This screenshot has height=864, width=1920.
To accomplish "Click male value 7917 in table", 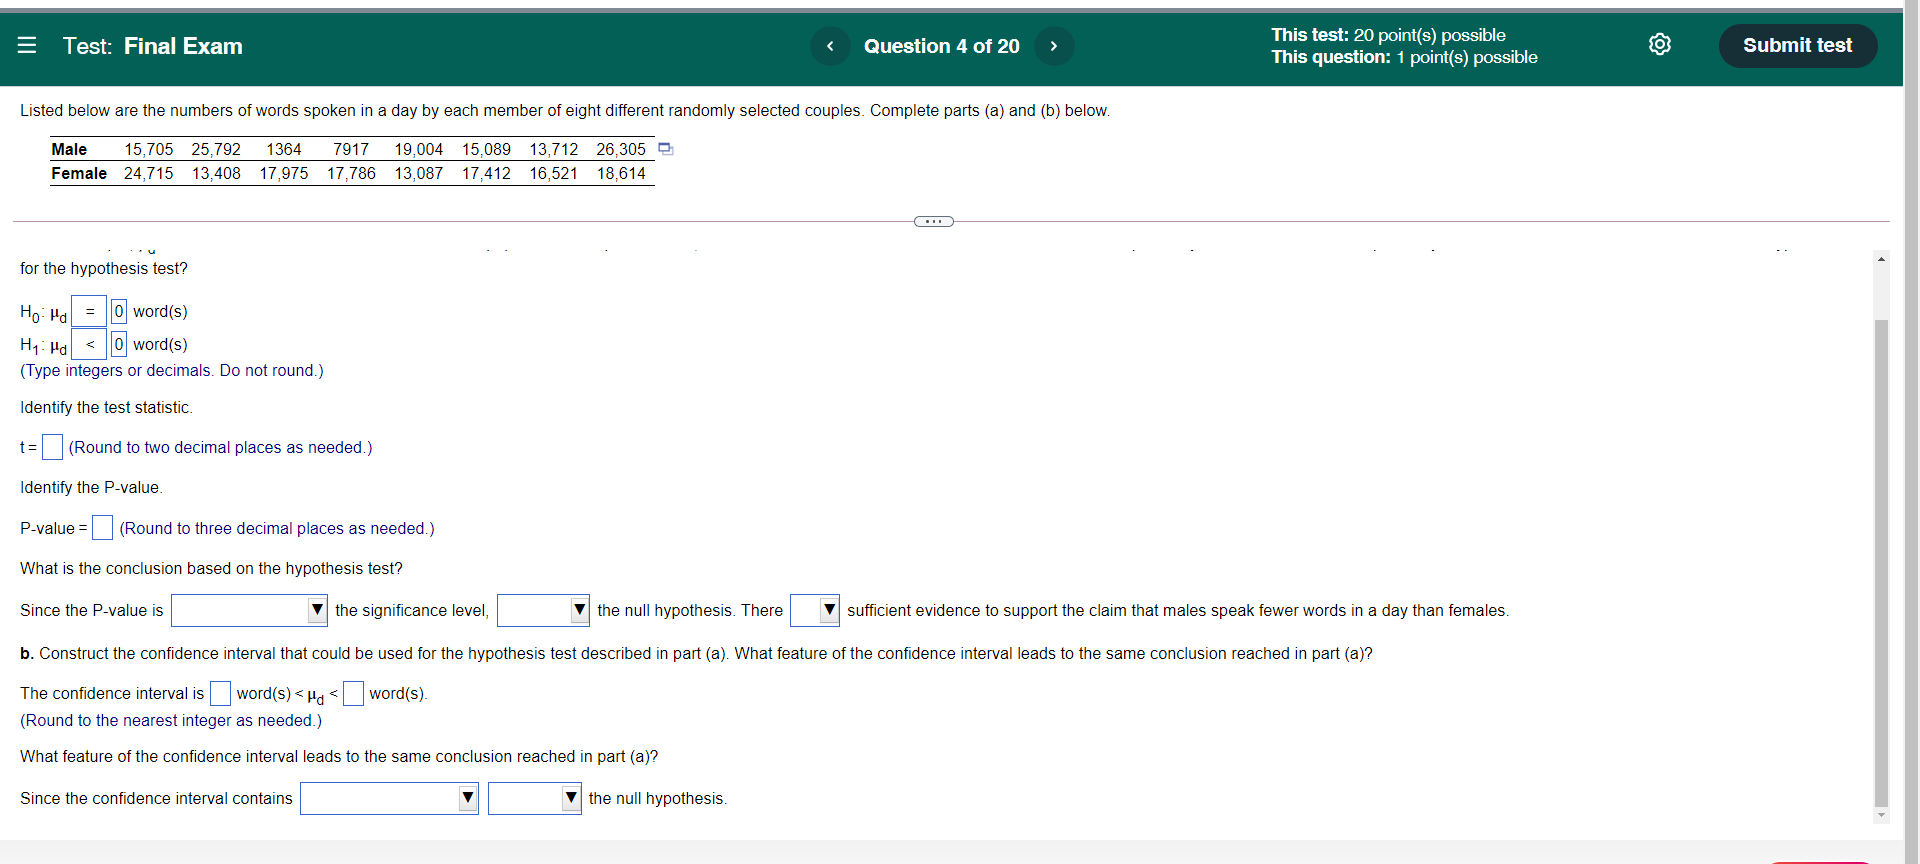I will tap(351, 149).
